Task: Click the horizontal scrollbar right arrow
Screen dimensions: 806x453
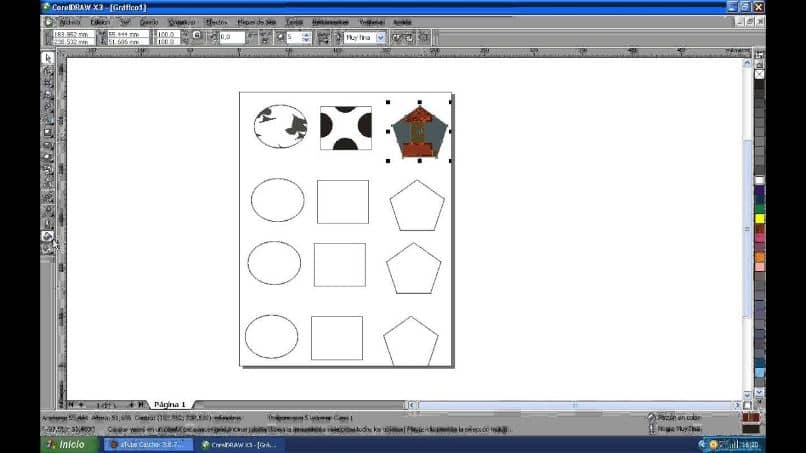Action: click(738, 405)
